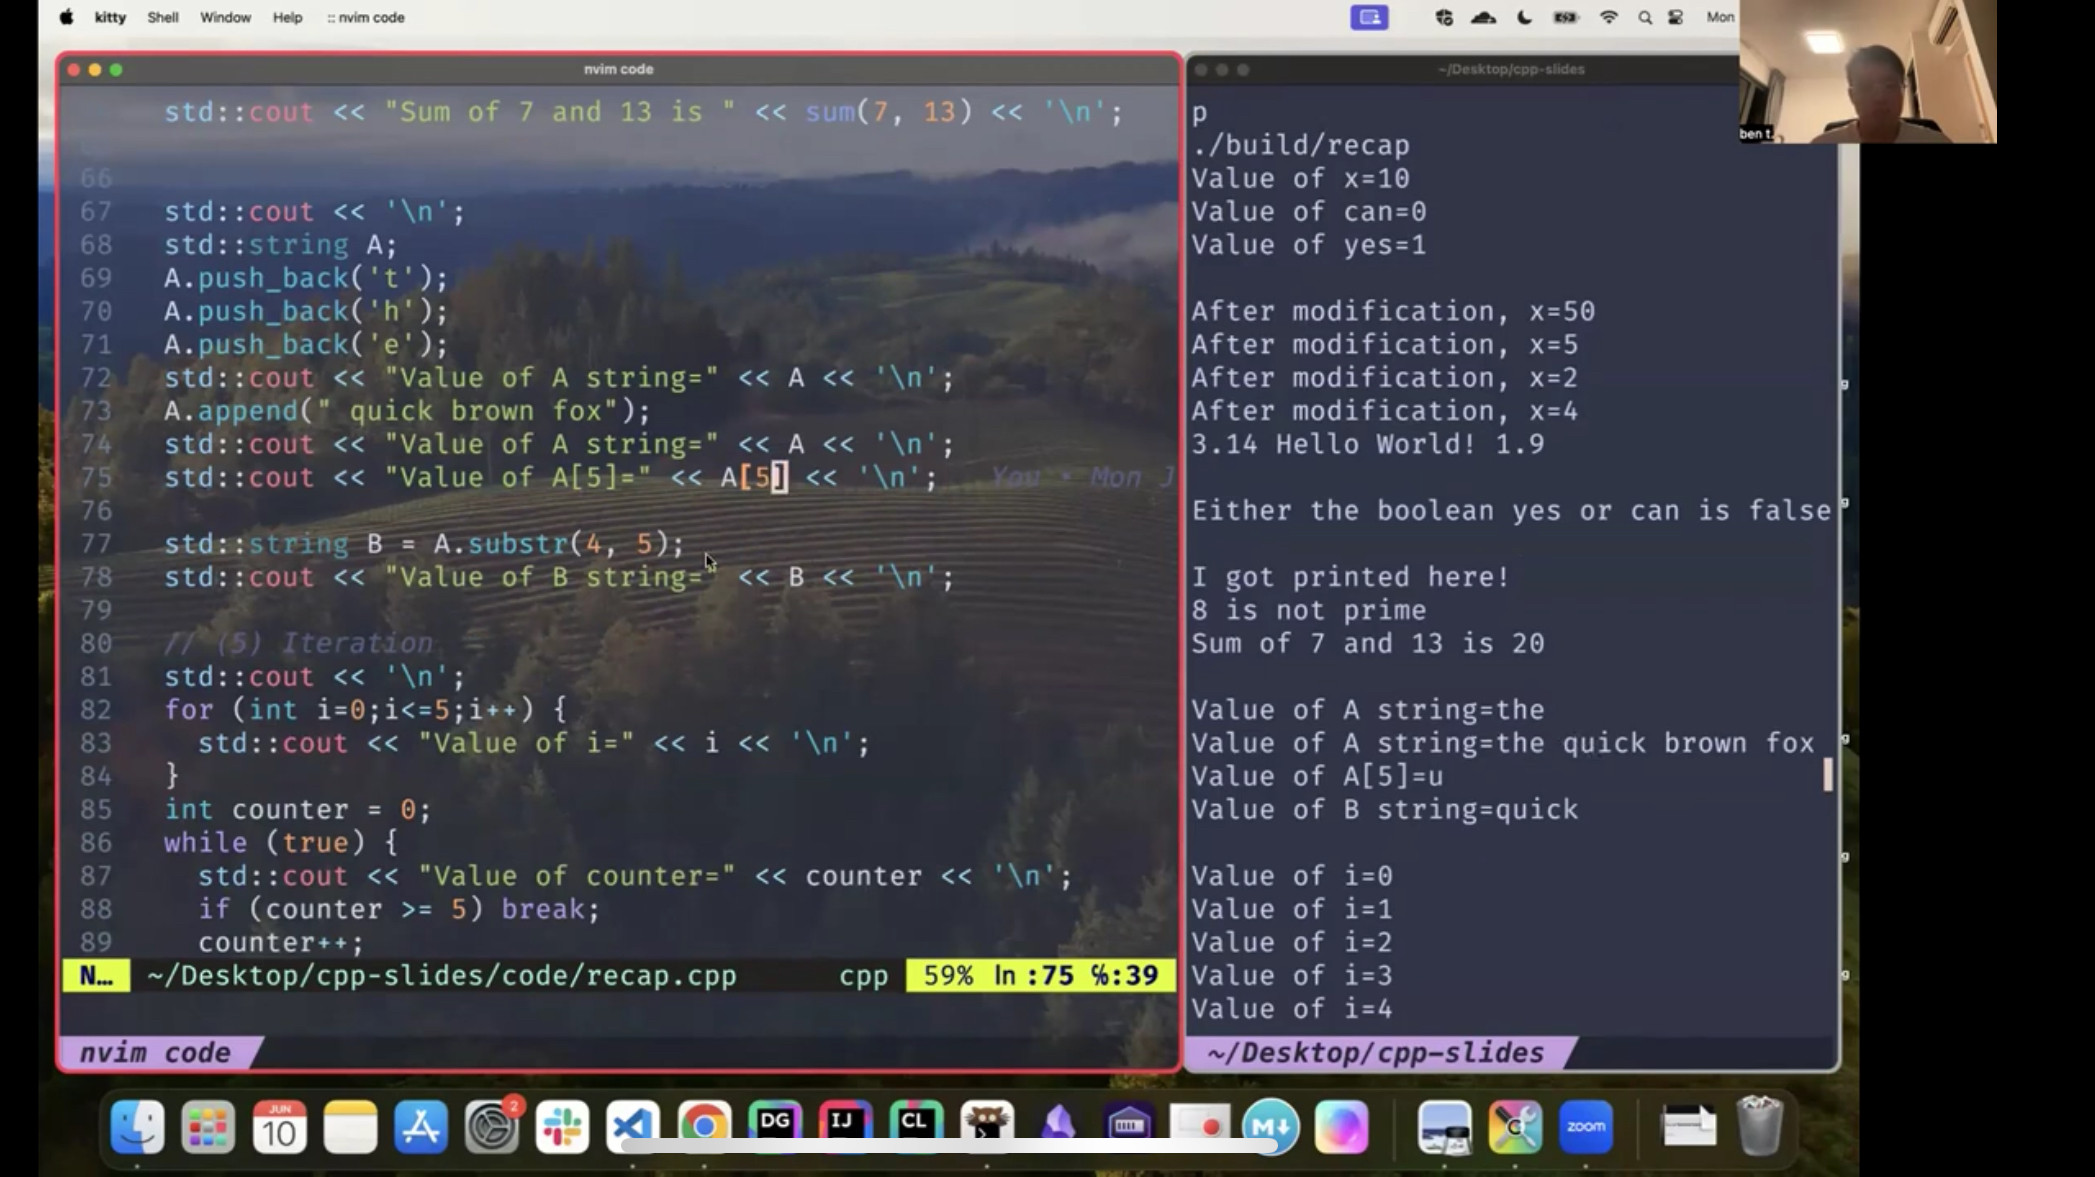The height and width of the screenshot is (1177, 2095).
Task: Open Control Center icon in menu bar
Action: tap(1676, 17)
